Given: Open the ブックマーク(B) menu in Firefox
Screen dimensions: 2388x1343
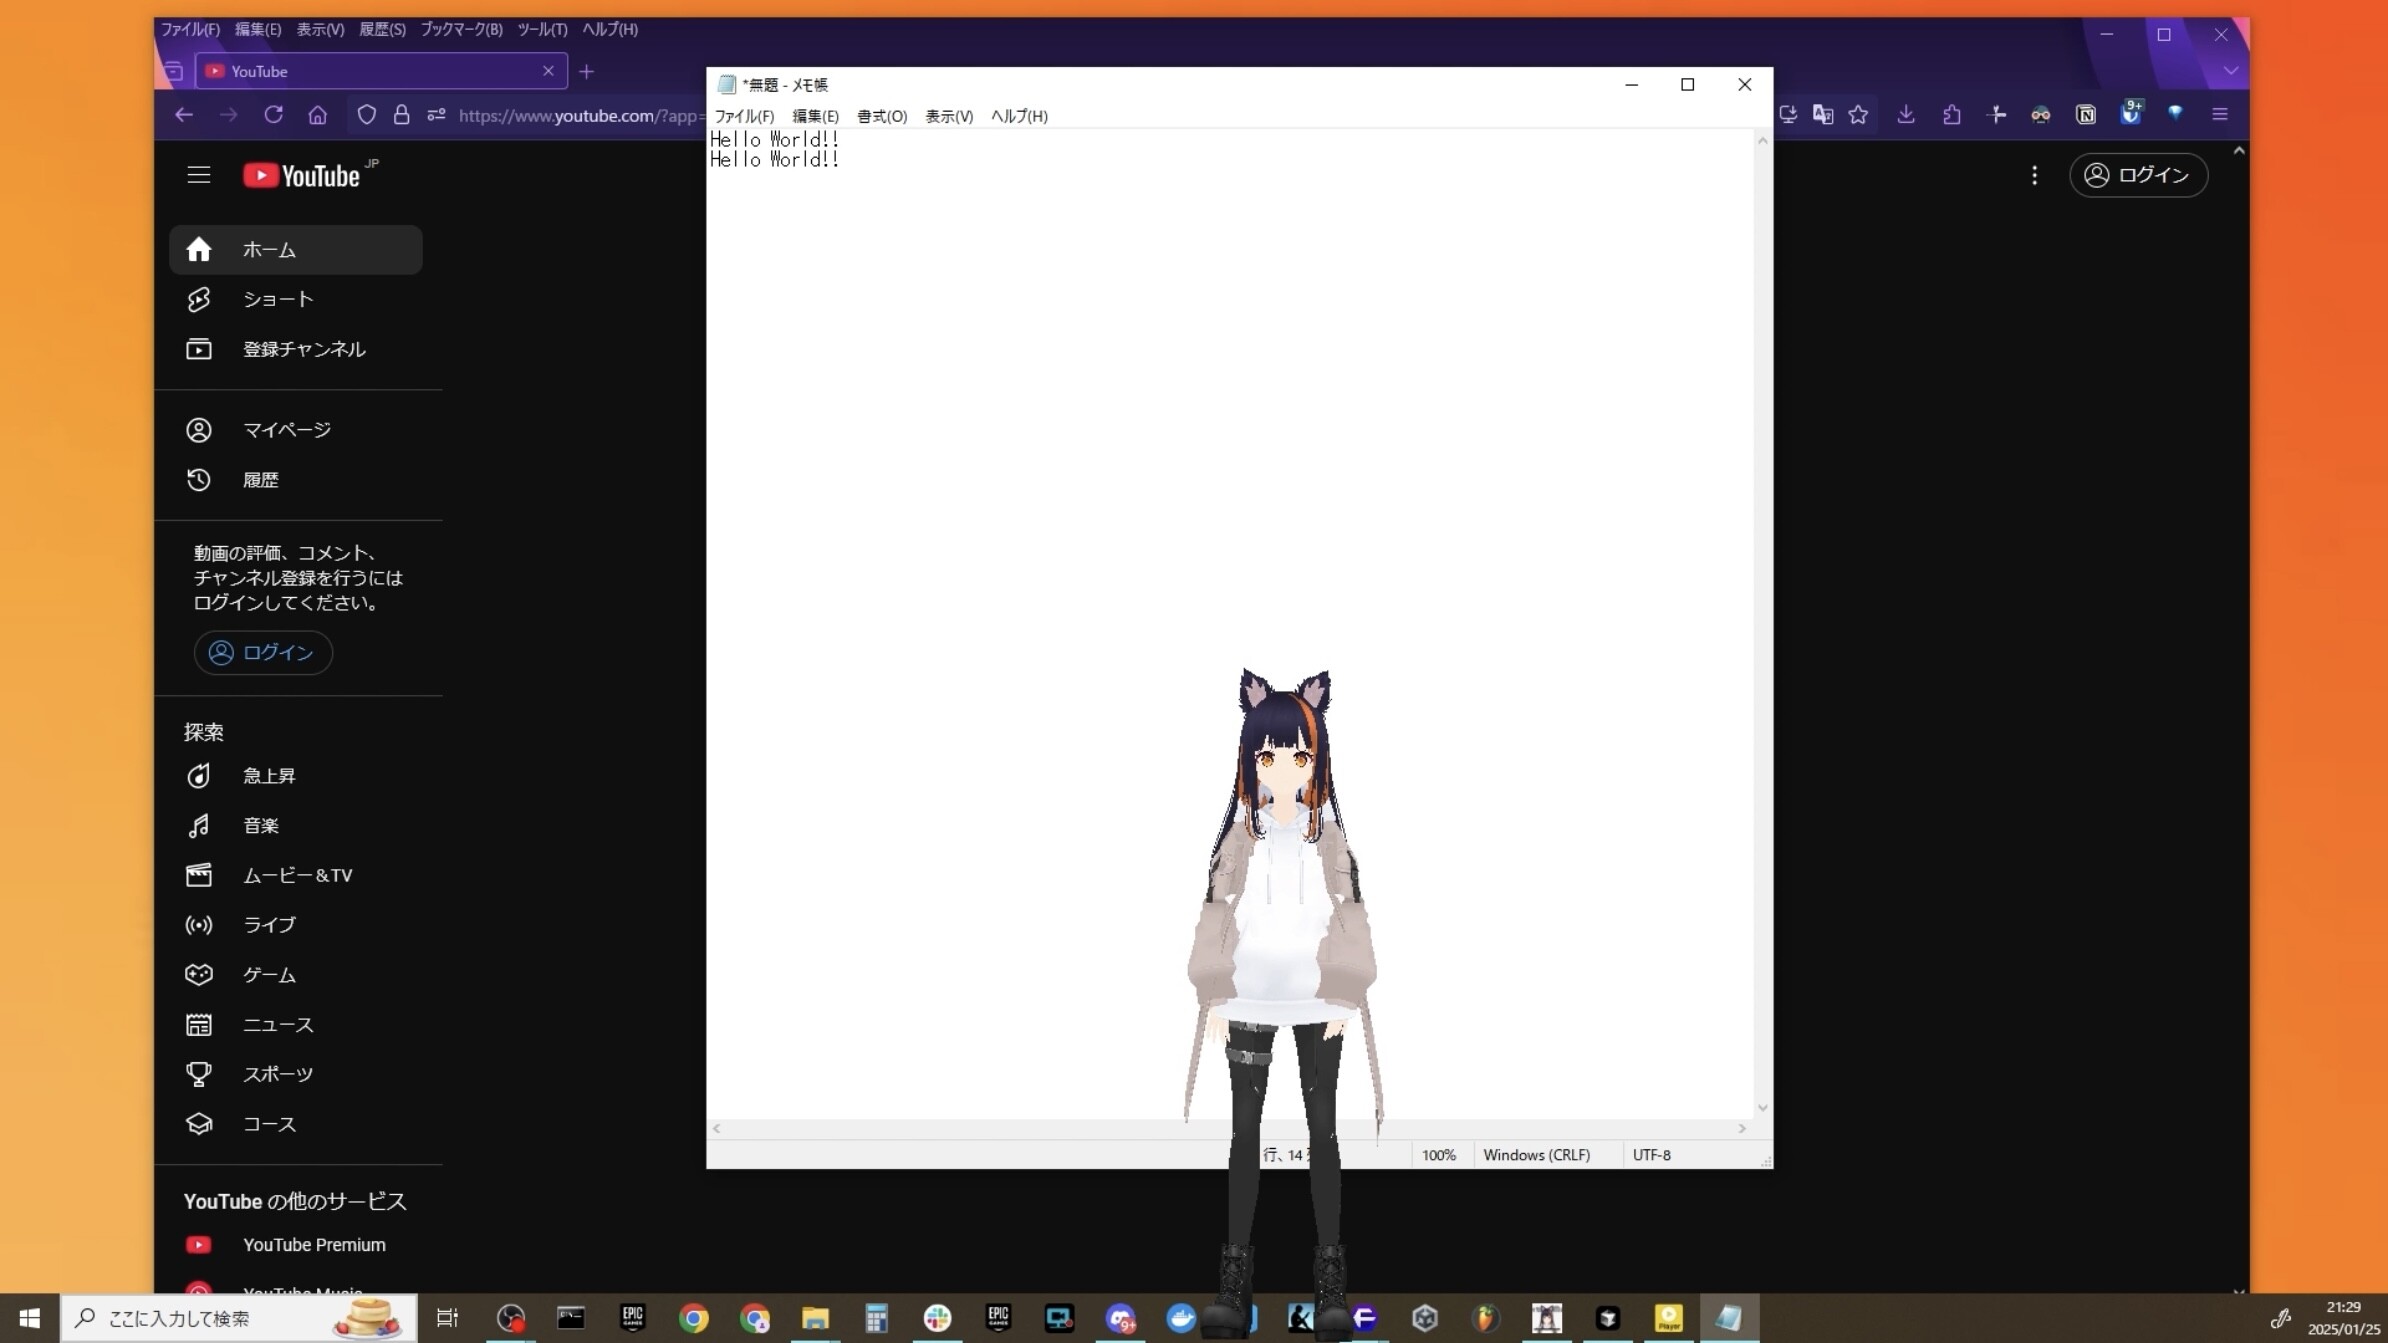Looking at the screenshot, I should (x=460, y=29).
